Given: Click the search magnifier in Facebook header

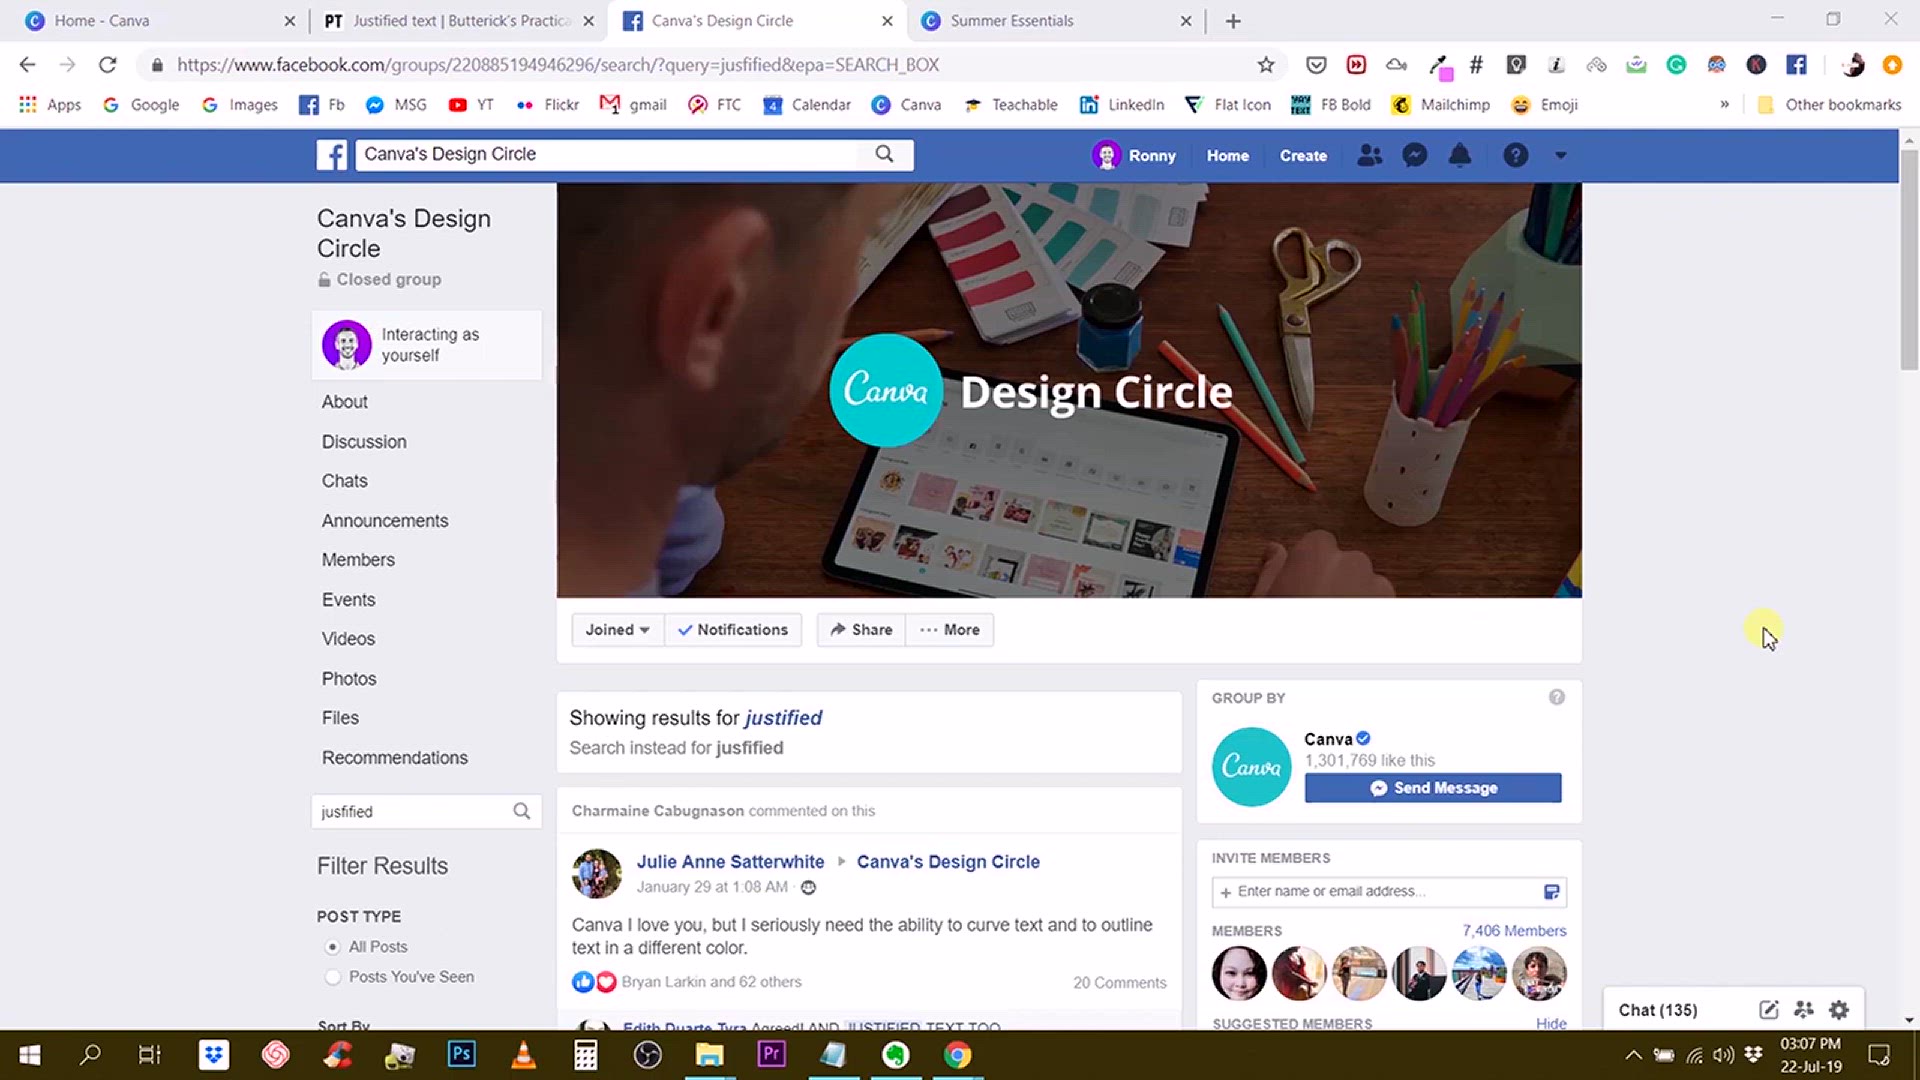Looking at the screenshot, I should [x=884, y=154].
